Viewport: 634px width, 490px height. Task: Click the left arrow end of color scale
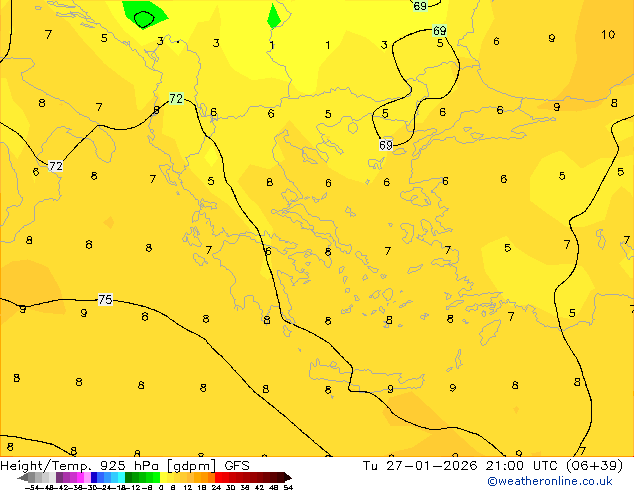coord(23,477)
